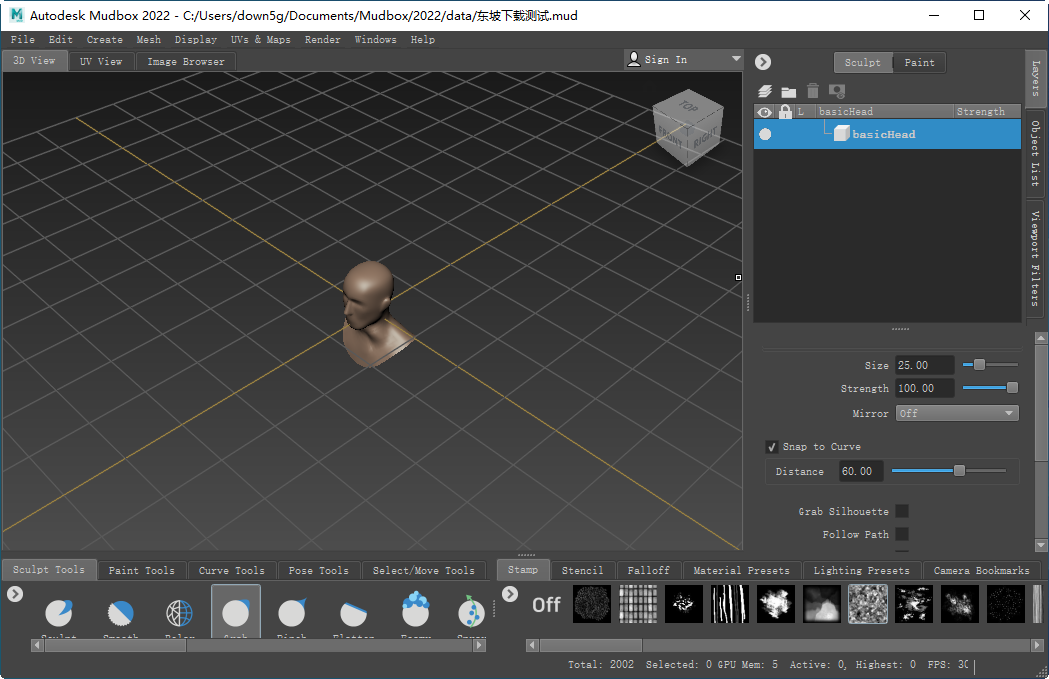Switch to the Stencil tab
The width and height of the screenshot is (1049, 679).
pyautogui.click(x=583, y=570)
